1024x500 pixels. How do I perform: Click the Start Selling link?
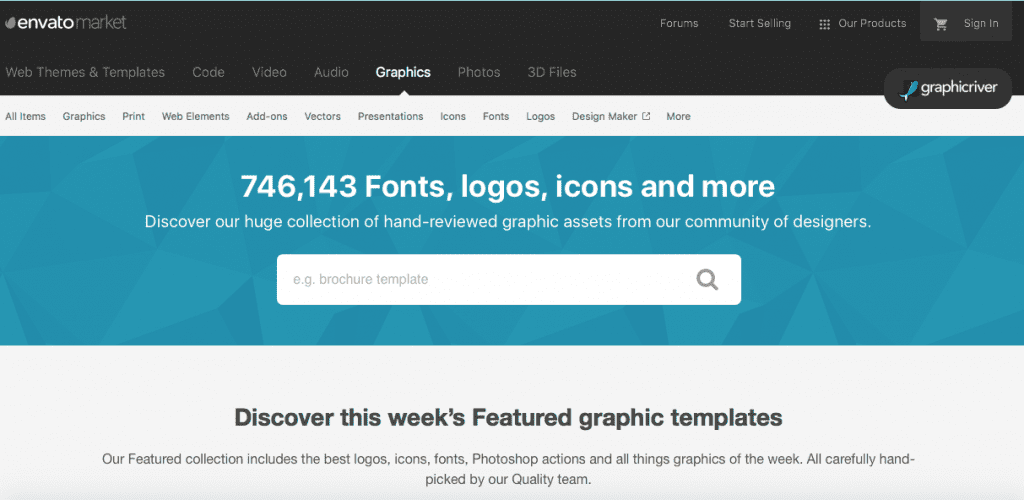coord(759,24)
